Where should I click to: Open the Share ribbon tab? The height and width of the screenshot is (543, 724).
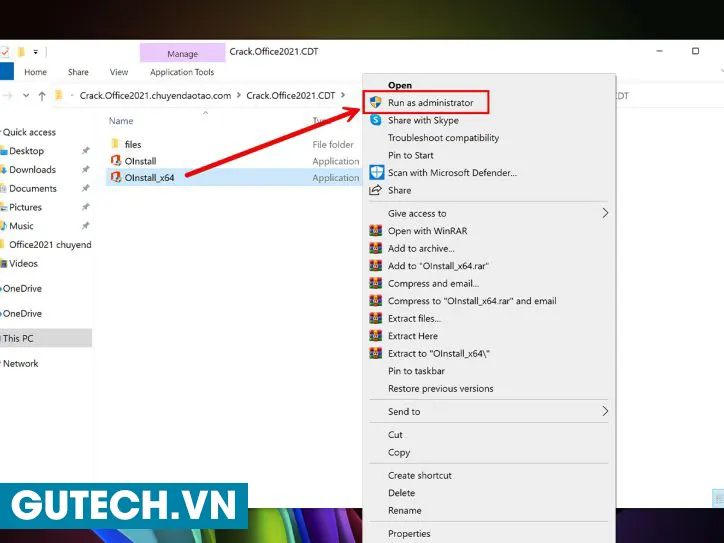78,72
